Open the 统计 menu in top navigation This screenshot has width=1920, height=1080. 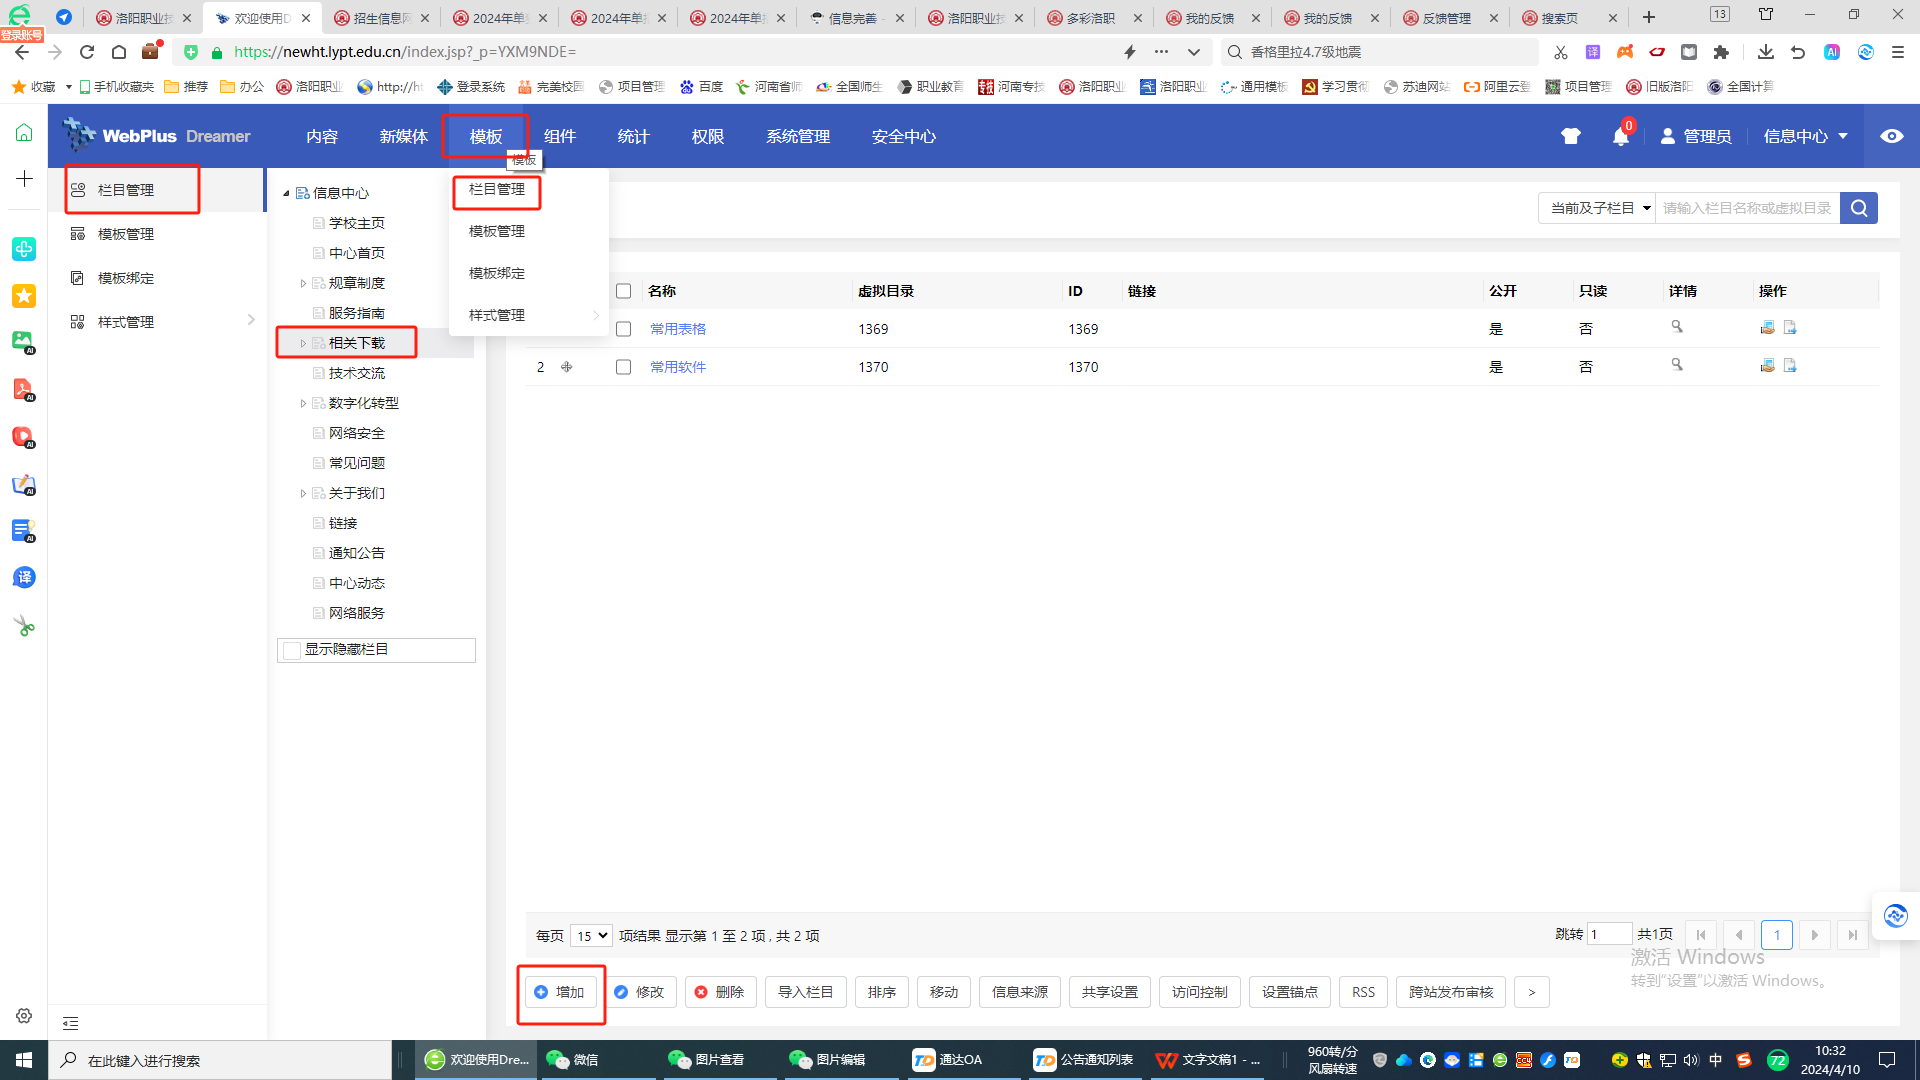[633, 137]
